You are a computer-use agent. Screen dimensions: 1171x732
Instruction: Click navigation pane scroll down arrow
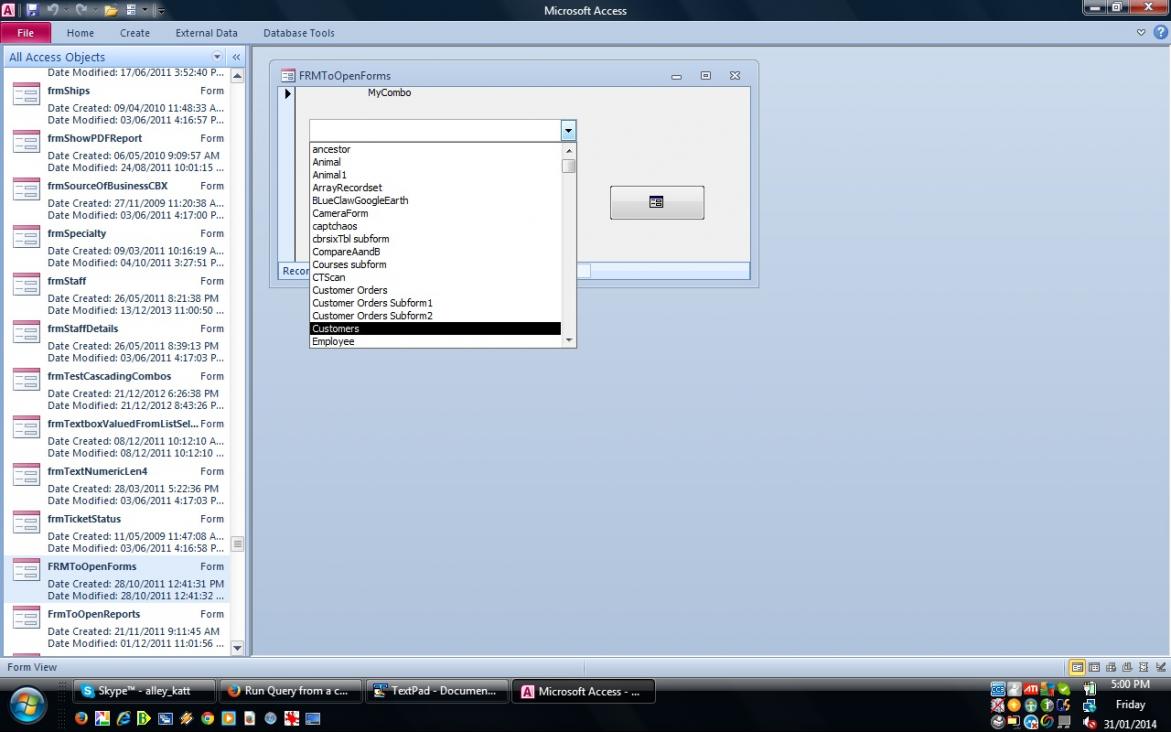pos(237,648)
